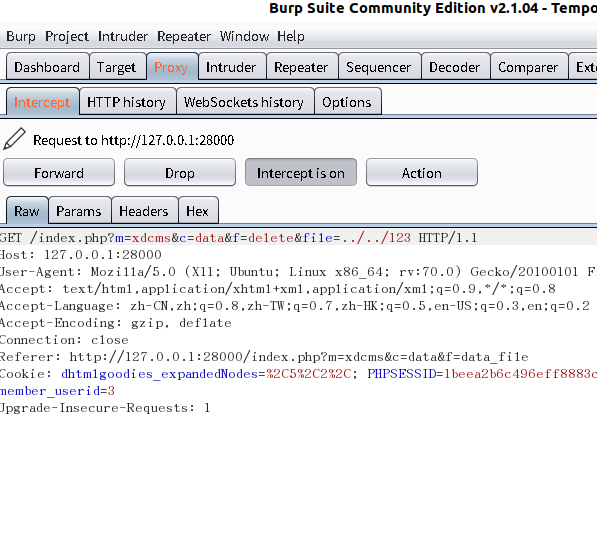Click the User-Agent header line

coord(298,272)
